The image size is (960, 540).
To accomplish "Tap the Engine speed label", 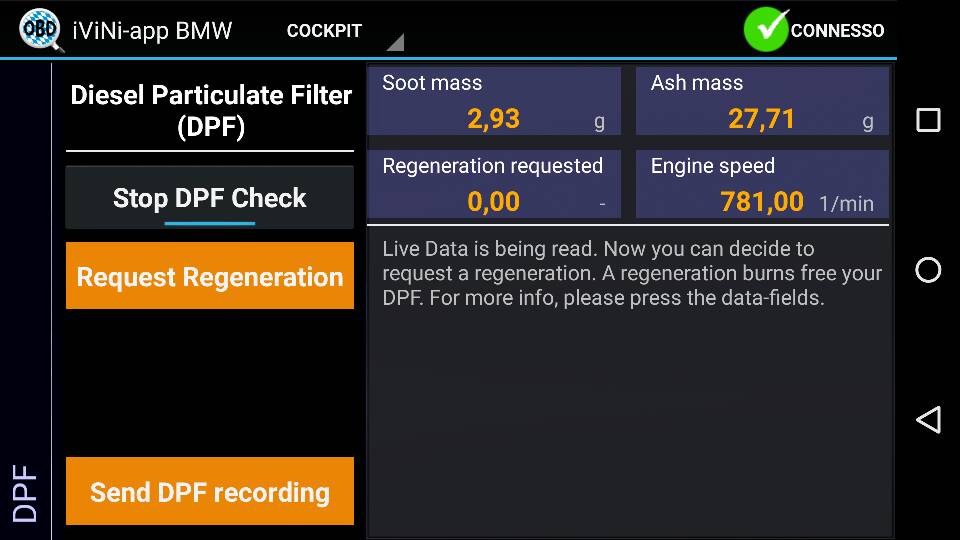I will (x=713, y=166).
